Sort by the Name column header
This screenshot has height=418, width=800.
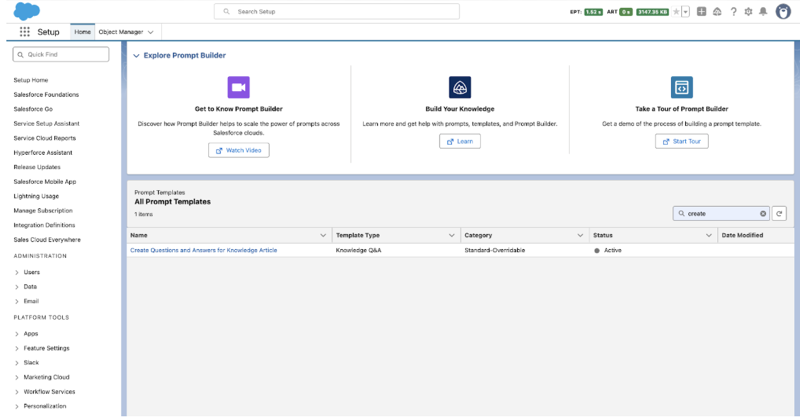pos(139,235)
